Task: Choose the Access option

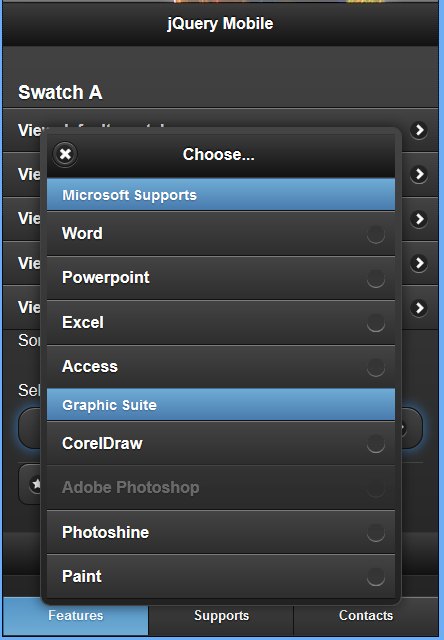Action: 221,367
